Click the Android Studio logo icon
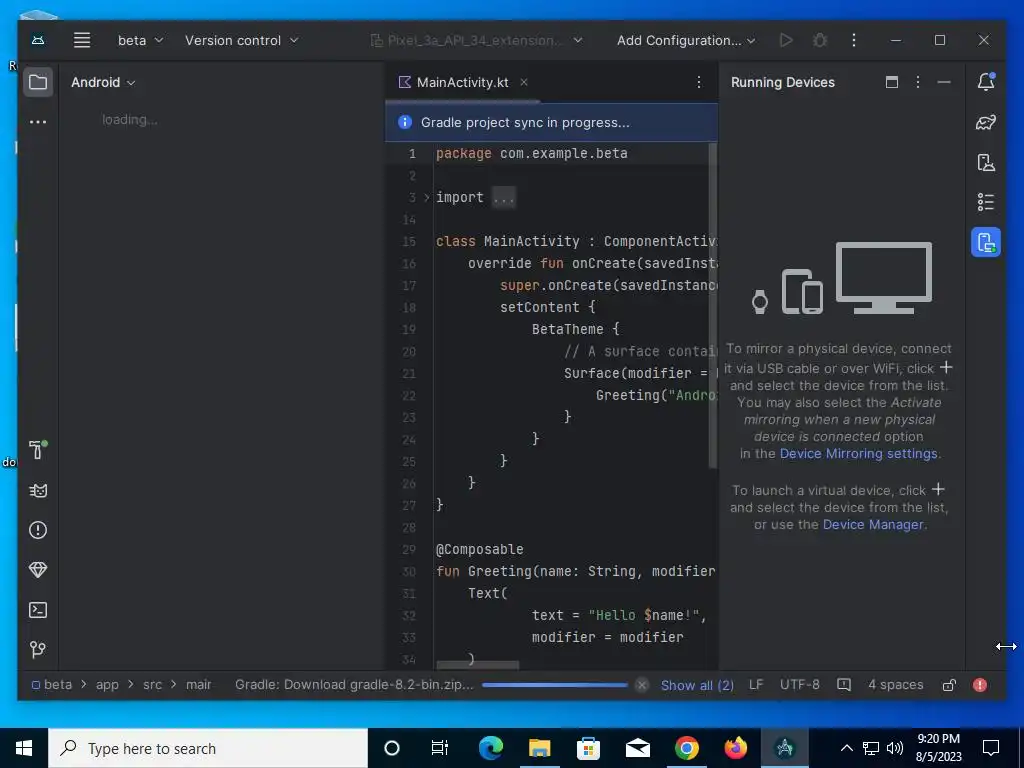1024x768 pixels. [38, 40]
